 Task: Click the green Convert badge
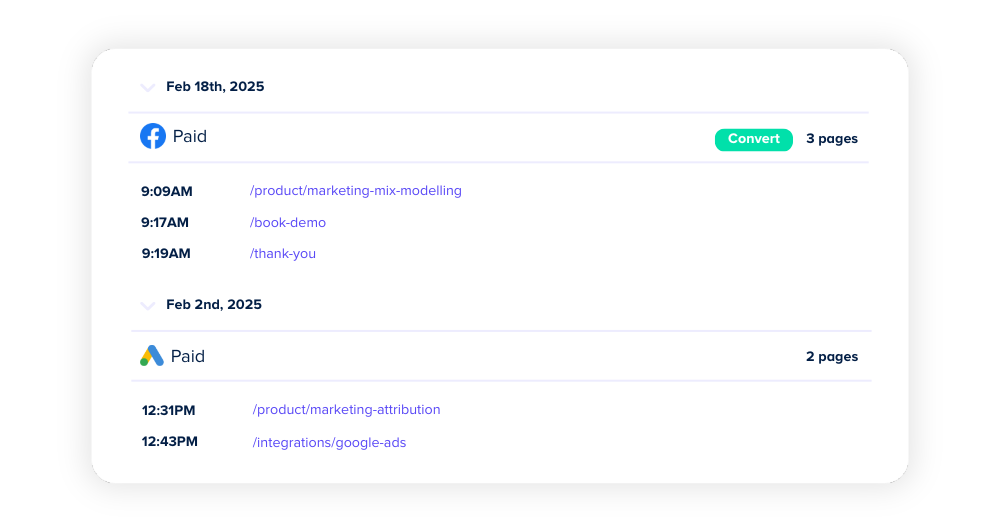tap(753, 139)
